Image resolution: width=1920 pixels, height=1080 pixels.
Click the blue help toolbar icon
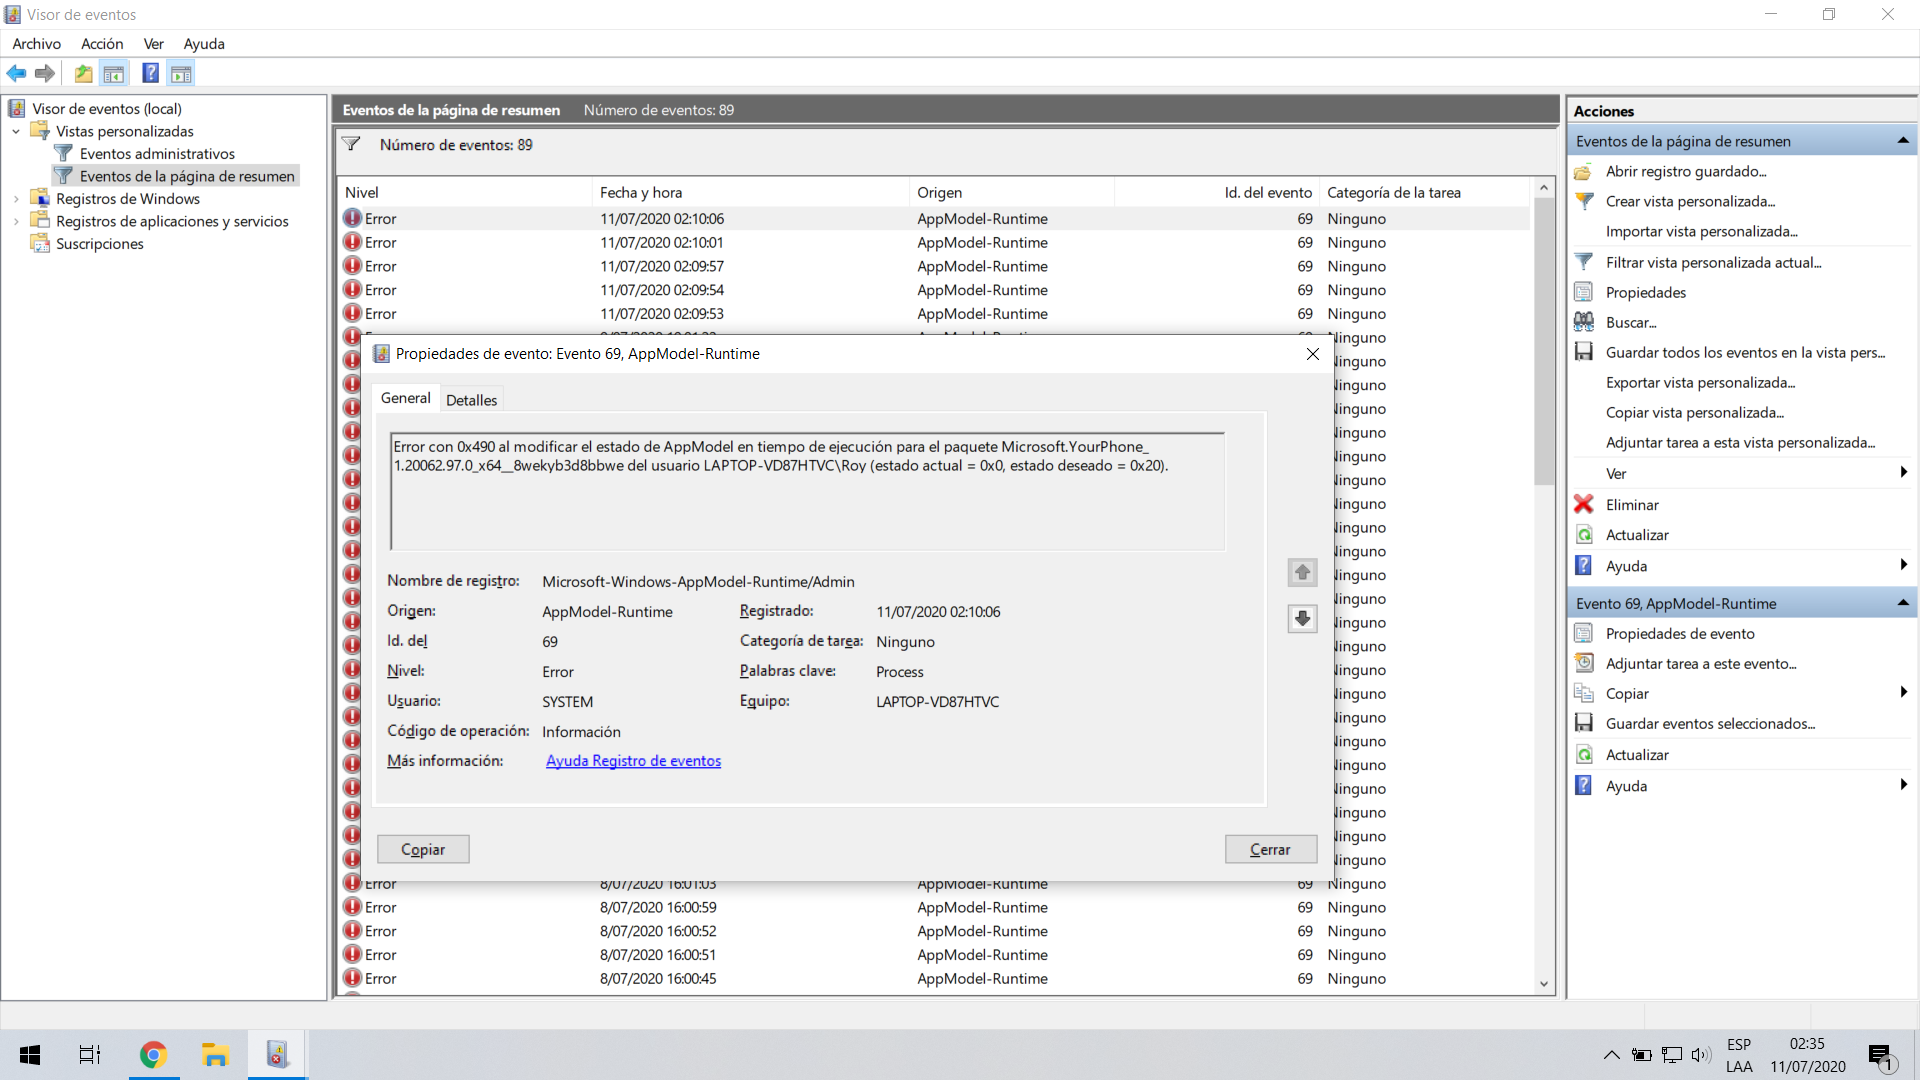[150, 73]
